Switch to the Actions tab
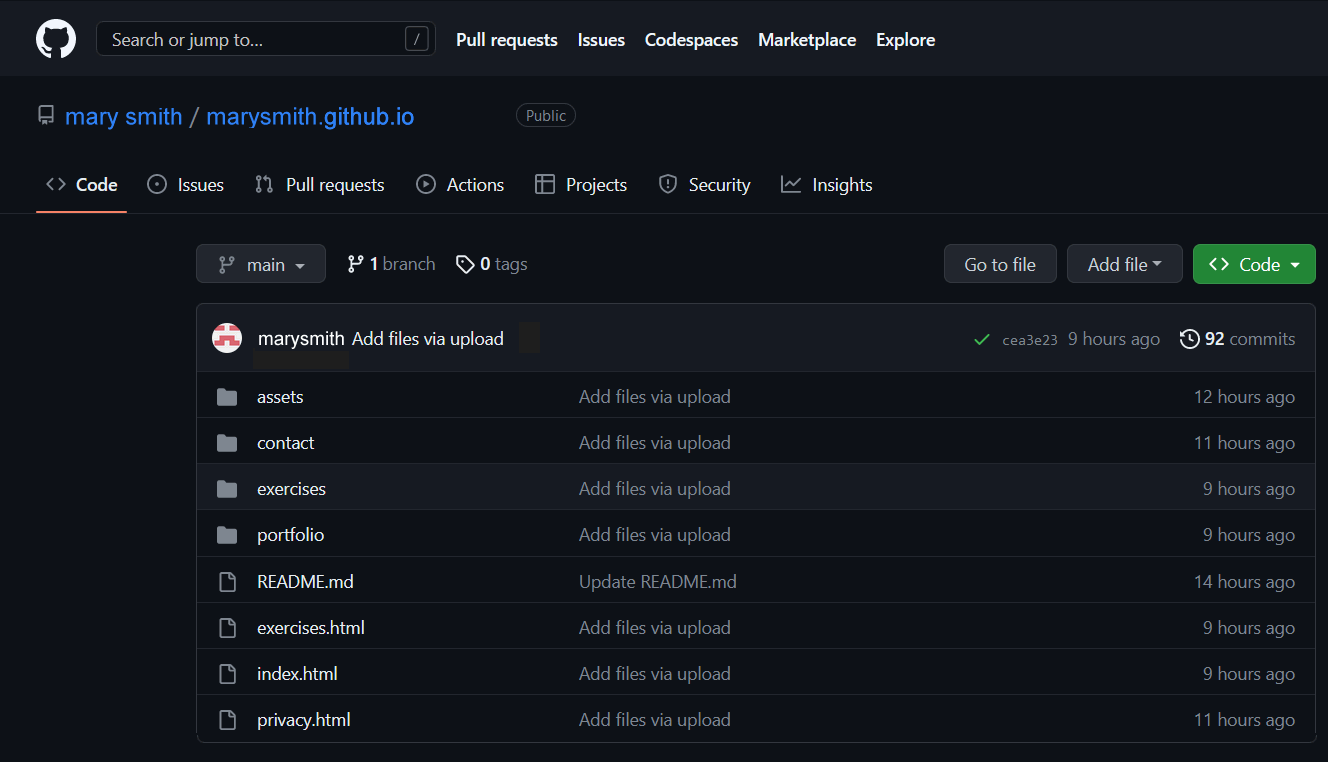 tap(460, 185)
